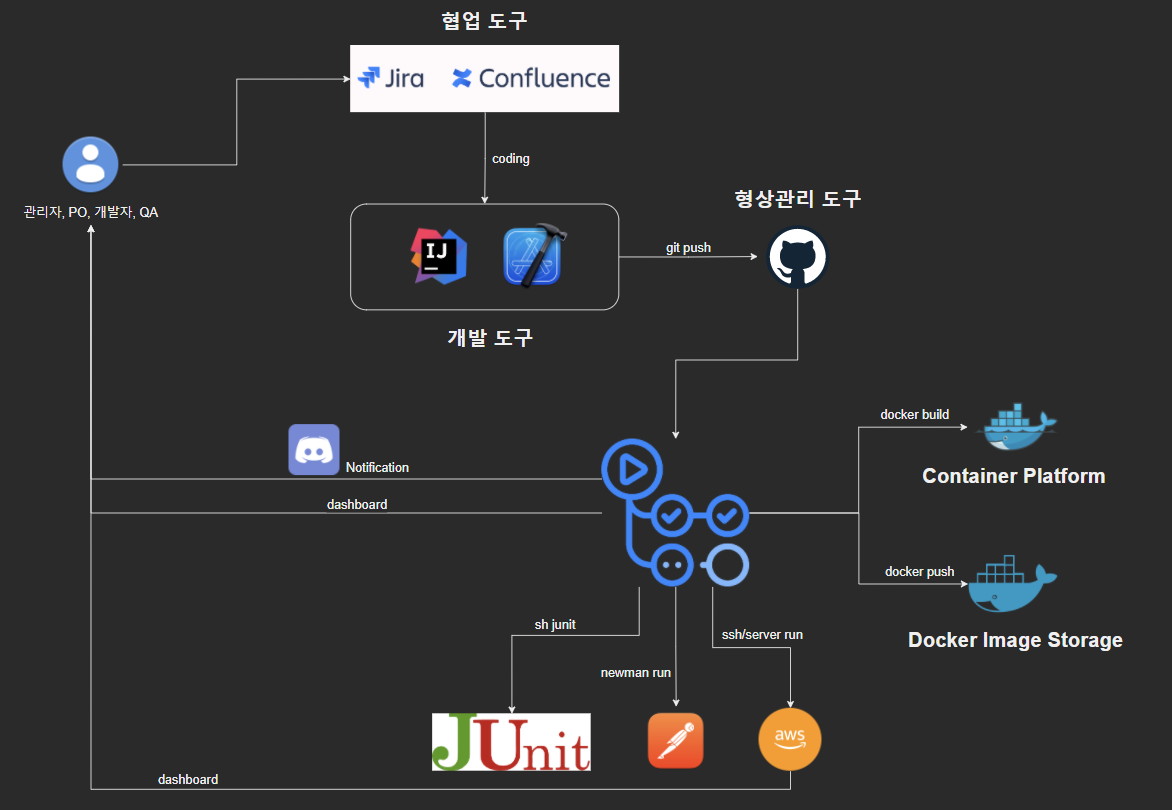The height and width of the screenshot is (810, 1172).
Task: Click the 'docker push' label
Action: pos(919,572)
